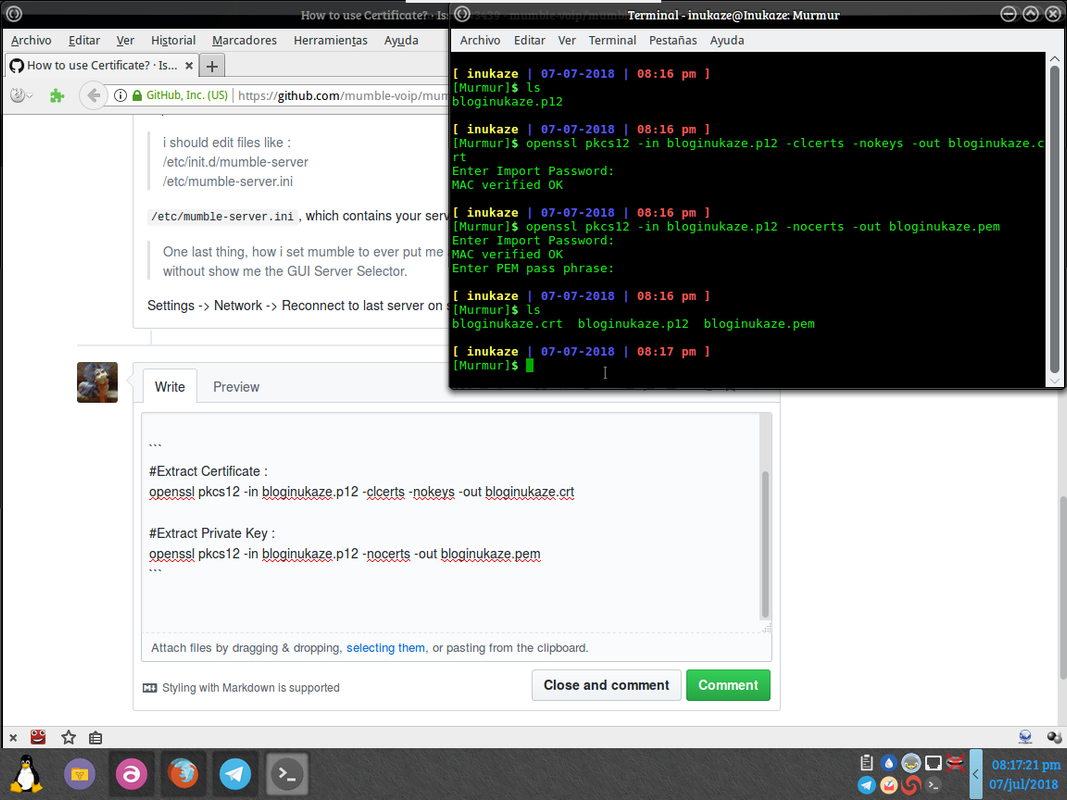Screen dimensions: 1067x800
Task: Click the terminal scrollbar up arrow
Action: 1054,59
